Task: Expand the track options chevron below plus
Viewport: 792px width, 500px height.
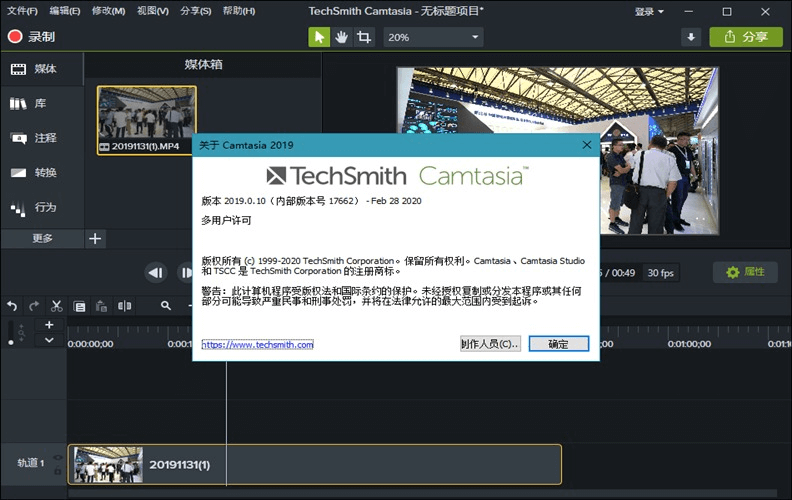Action: click(x=49, y=340)
